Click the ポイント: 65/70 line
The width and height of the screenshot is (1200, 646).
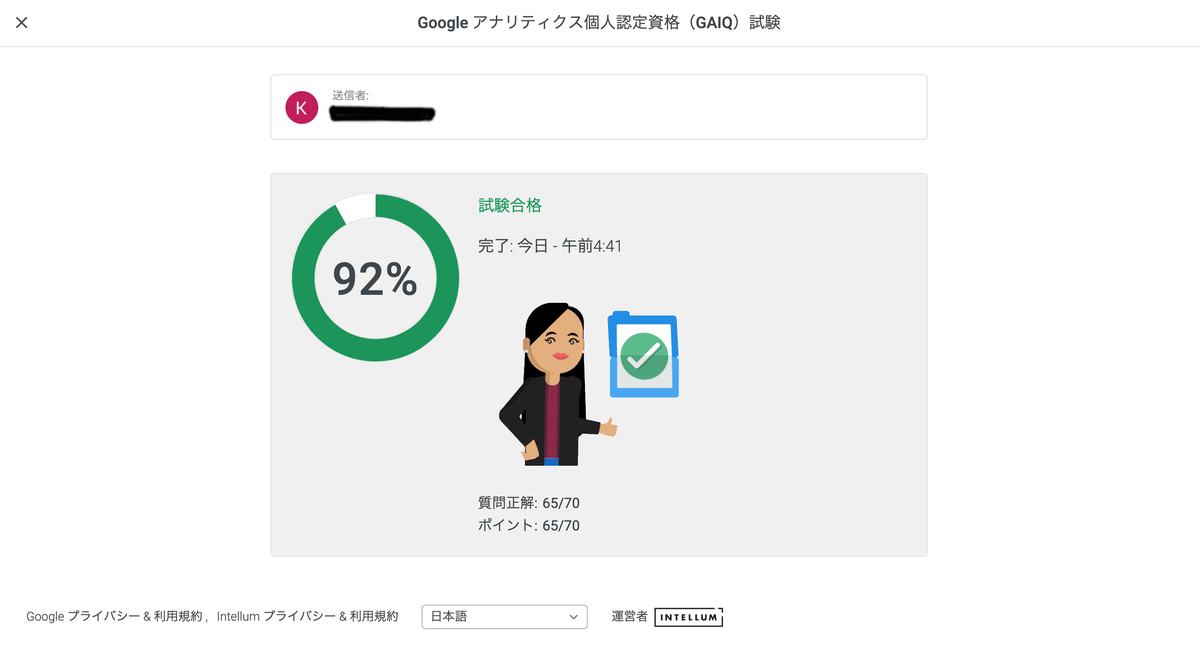(x=529, y=525)
